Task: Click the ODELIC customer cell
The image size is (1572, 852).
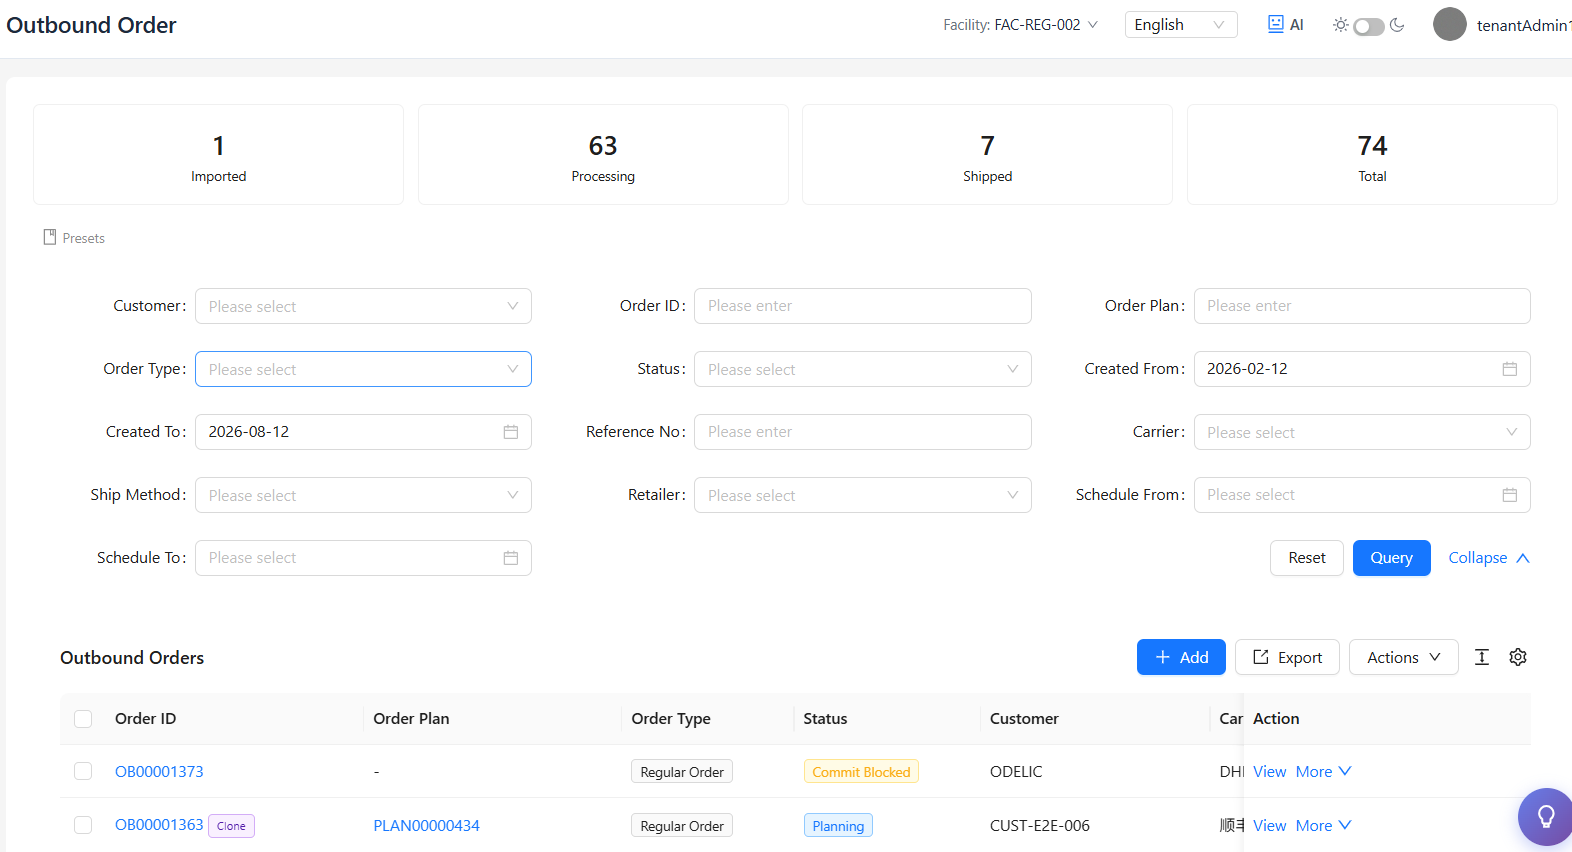Action: click(x=1016, y=771)
